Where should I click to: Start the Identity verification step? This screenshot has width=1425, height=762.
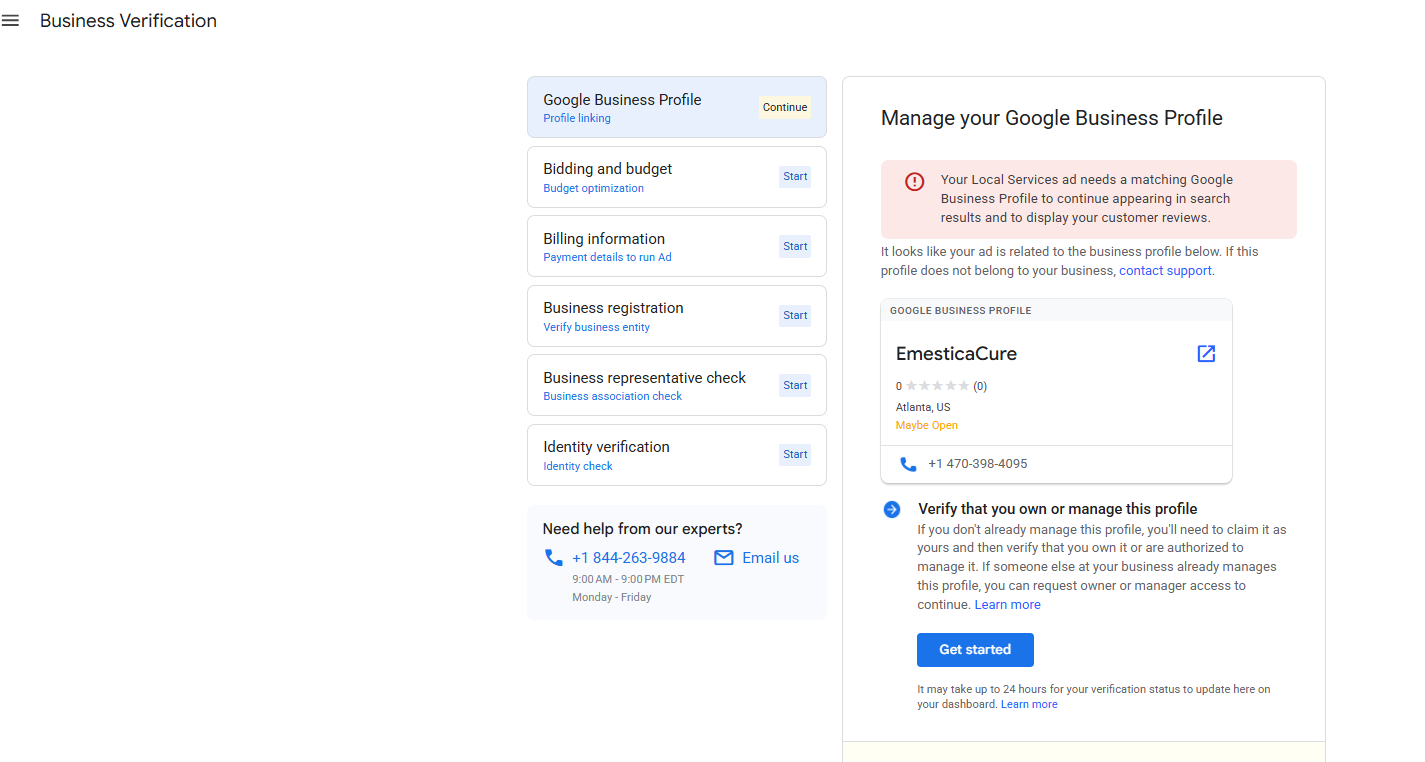point(795,455)
